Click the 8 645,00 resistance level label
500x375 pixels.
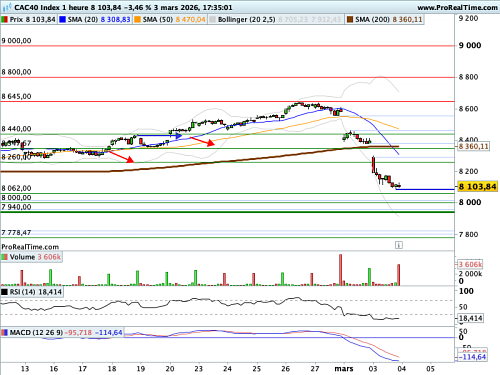pos(16,96)
